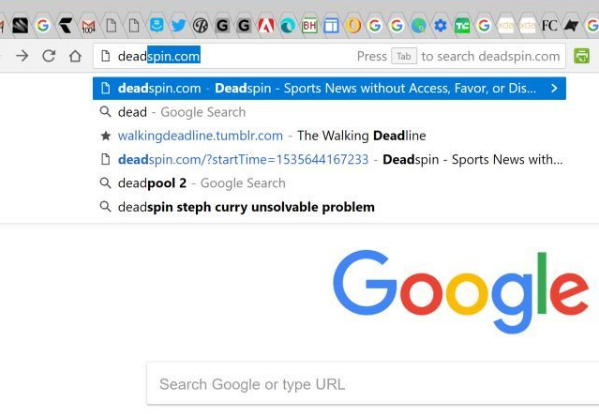The image size is (599, 414).
Task: Select the highlighted deadspin.com suggestion
Action: (329, 88)
